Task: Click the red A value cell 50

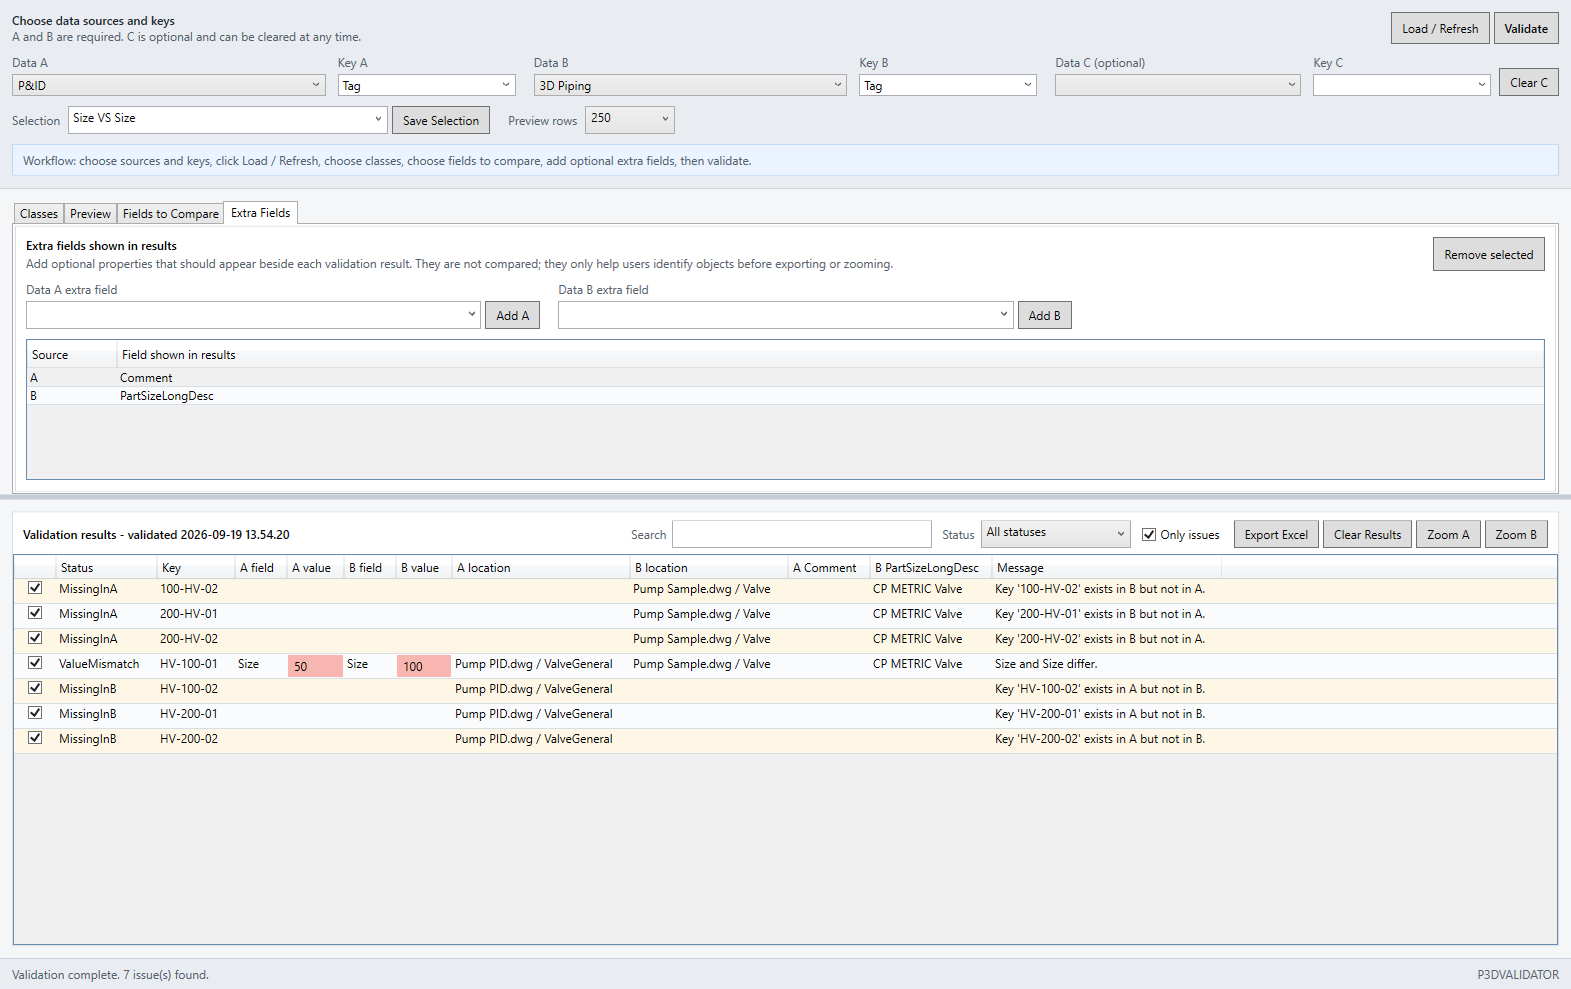Action: point(315,666)
